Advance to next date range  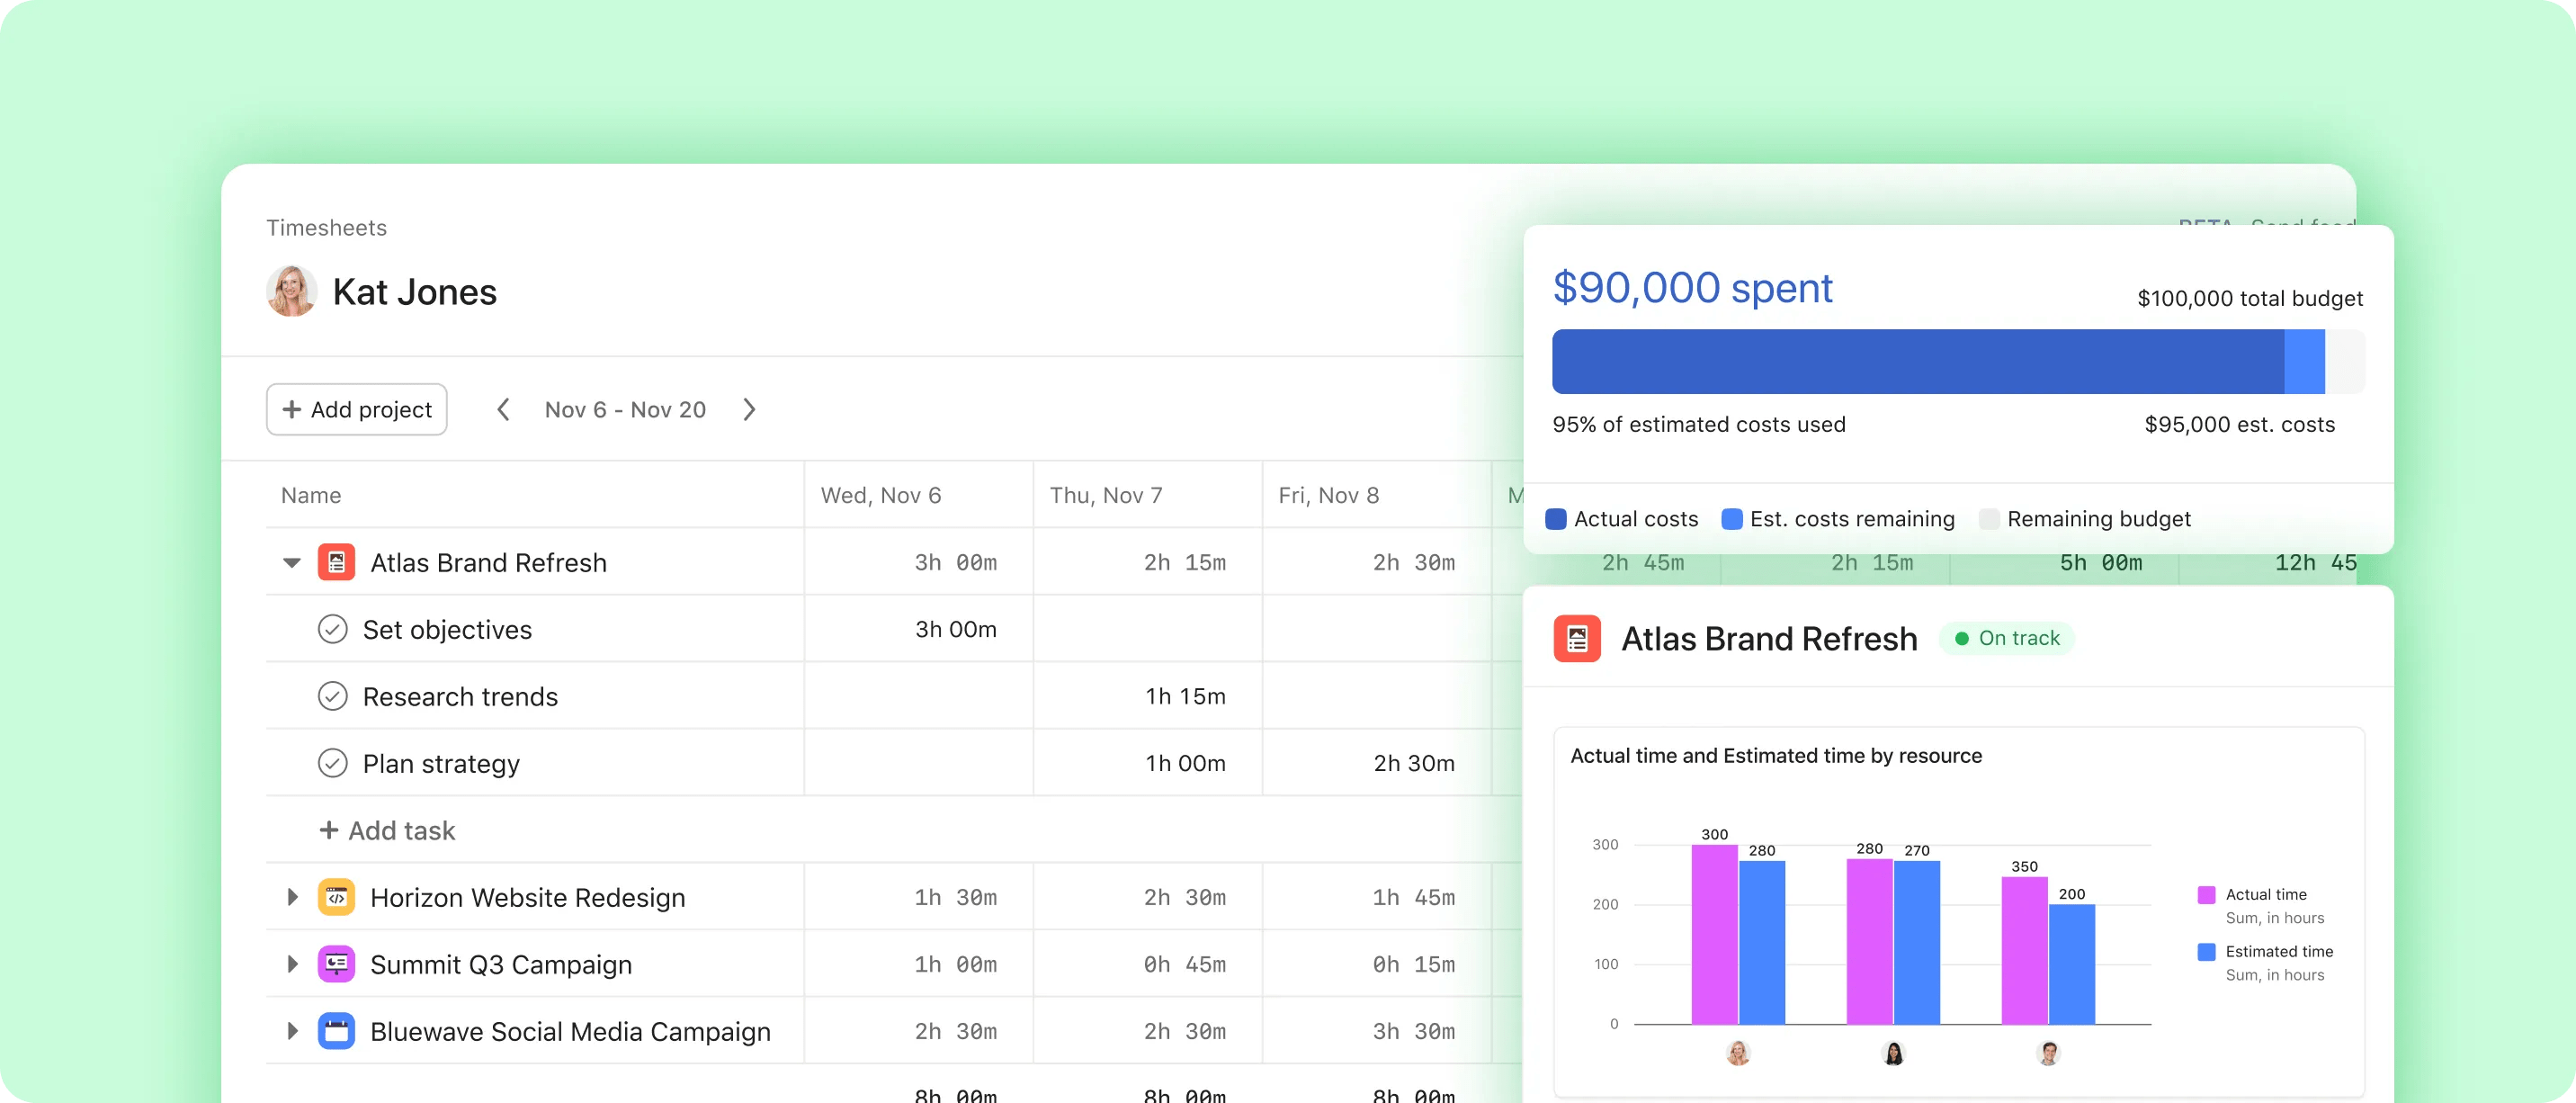[x=749, y=409]
